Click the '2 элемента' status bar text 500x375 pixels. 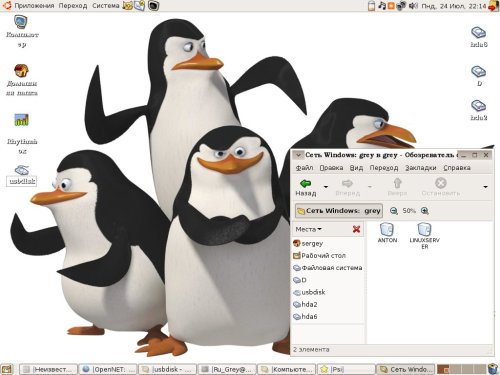coord(311,350)
